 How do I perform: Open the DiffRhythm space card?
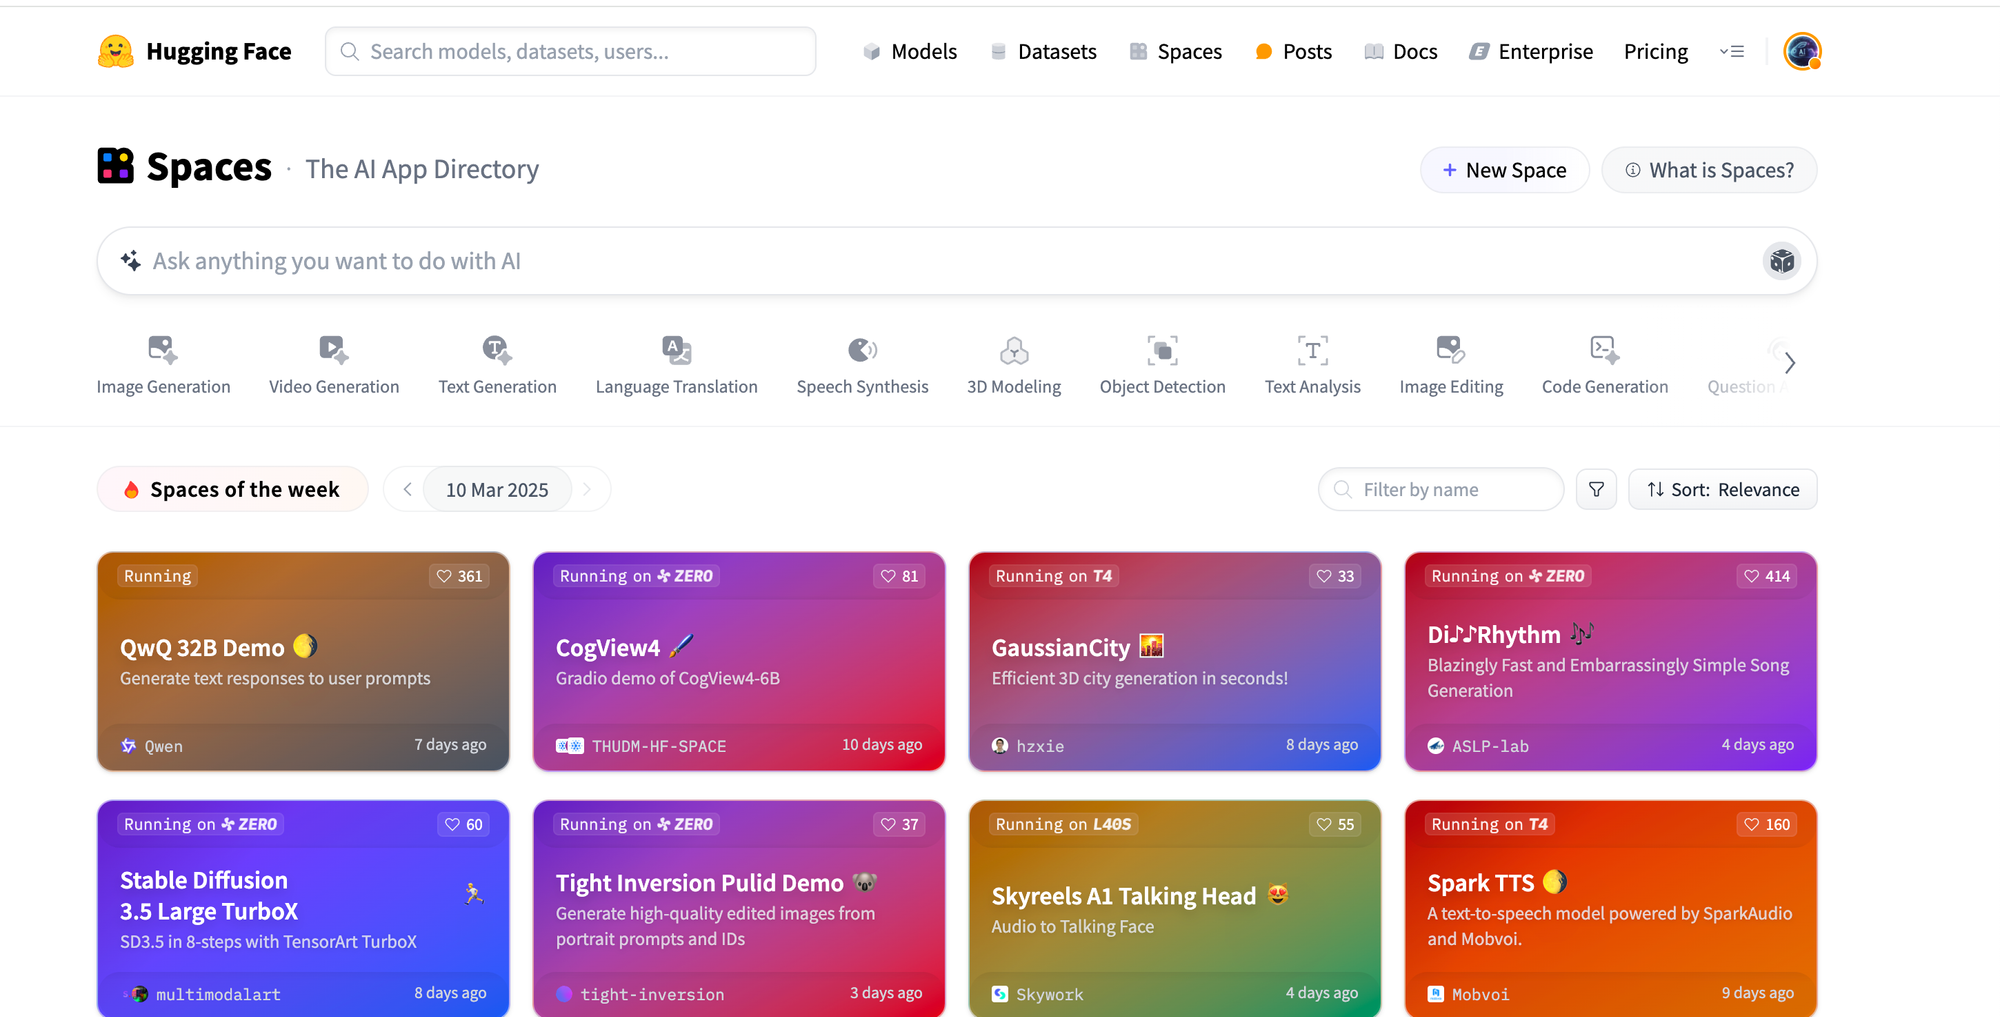coord(1611,661)
